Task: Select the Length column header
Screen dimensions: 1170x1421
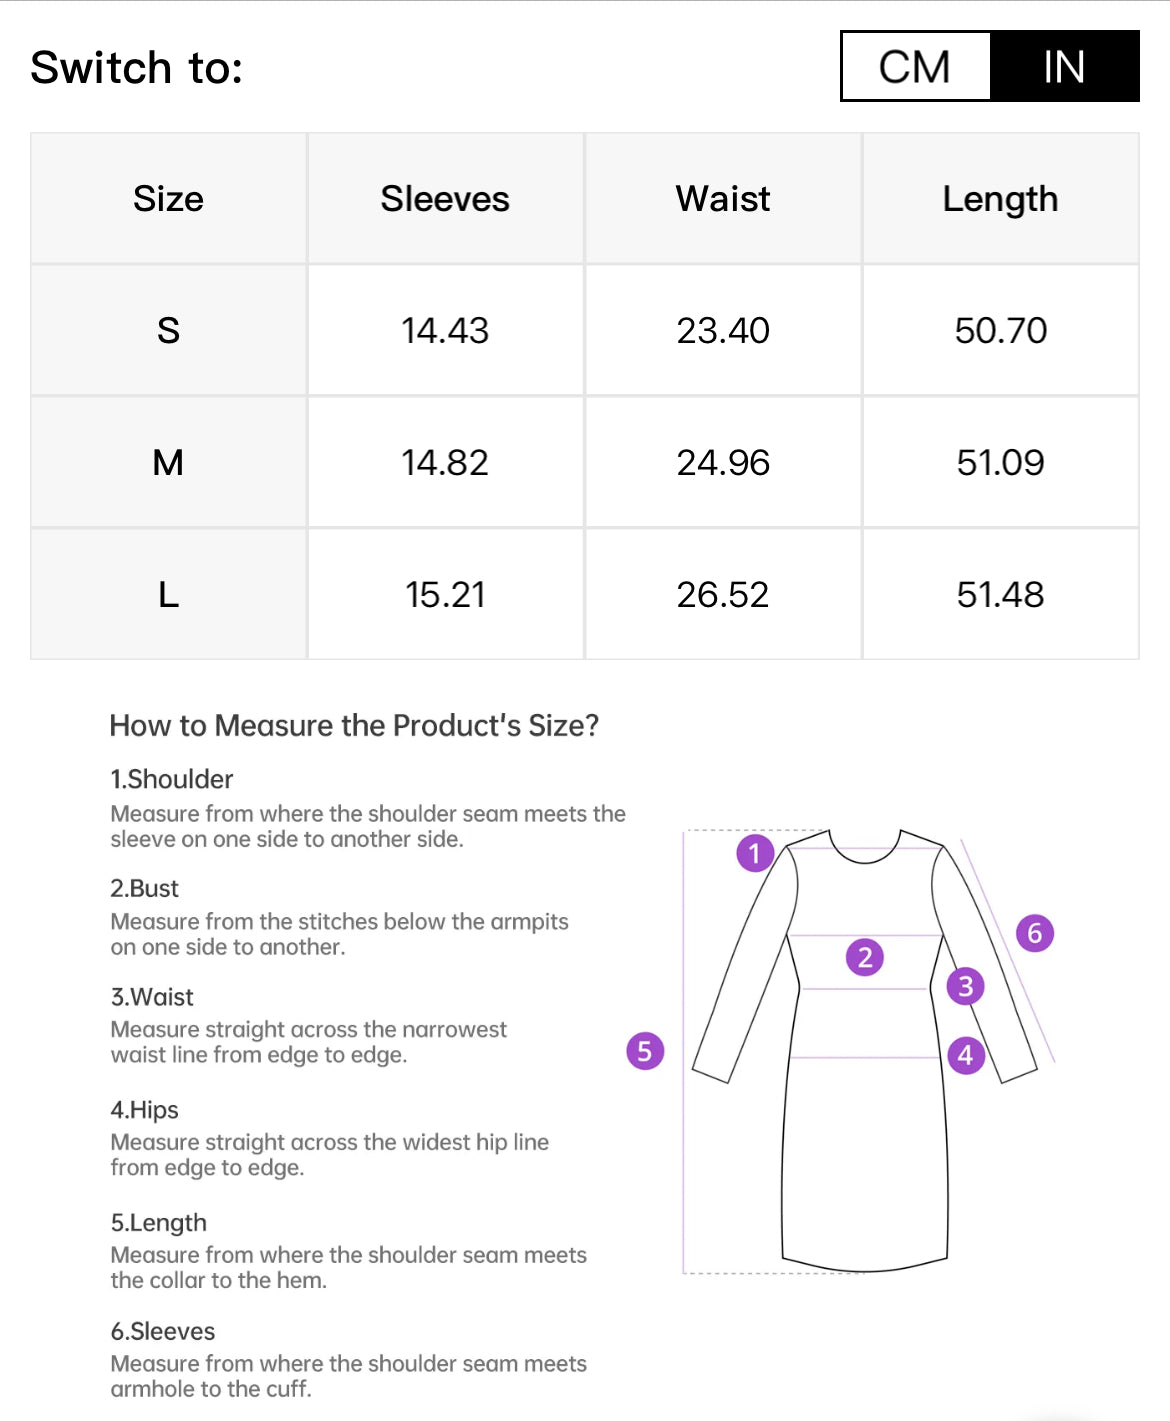Action: [x=1000, y=199]
